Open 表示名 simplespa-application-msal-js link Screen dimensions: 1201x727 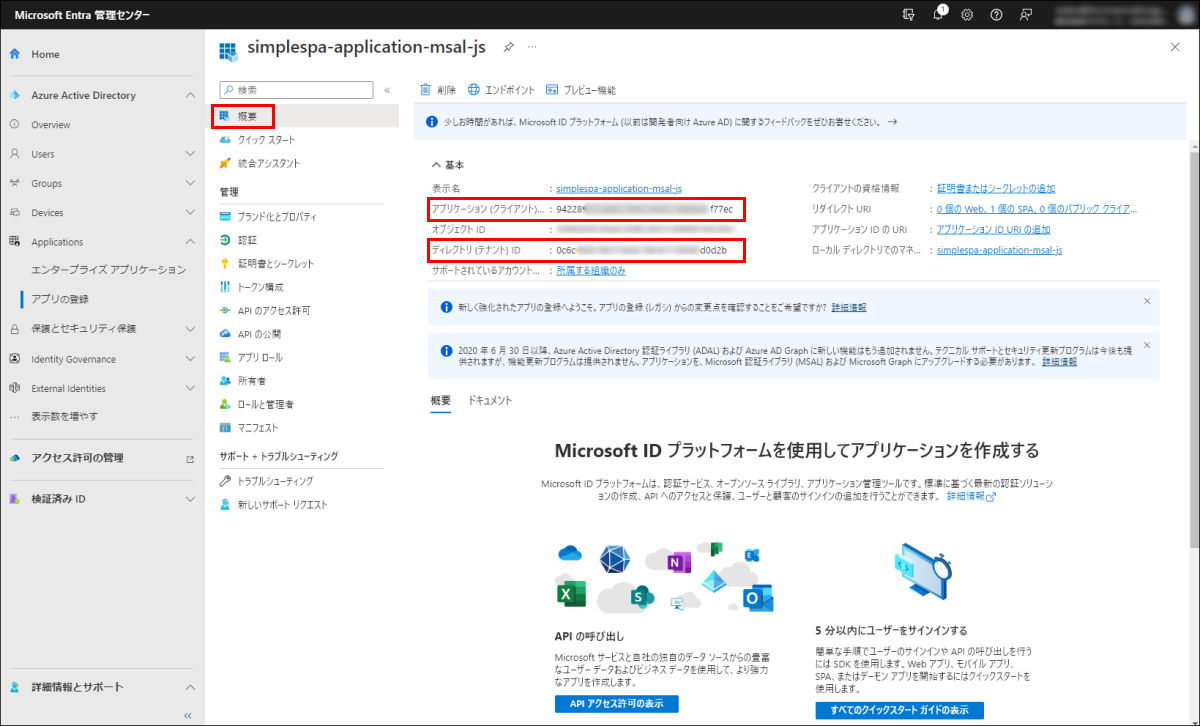(619, 188)
